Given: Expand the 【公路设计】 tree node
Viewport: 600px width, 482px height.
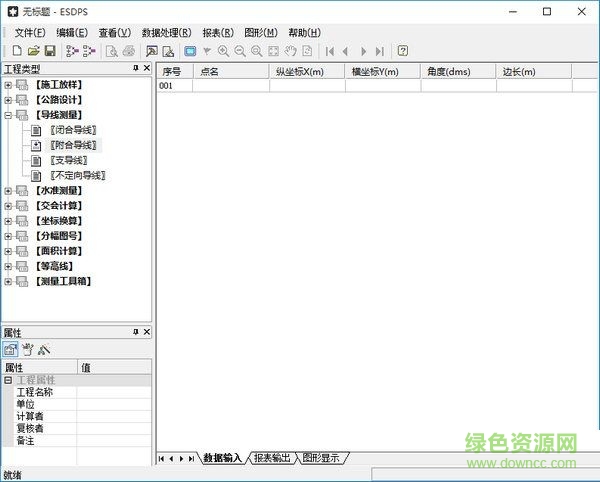Looking at the screenshot, I should (8, 100).
